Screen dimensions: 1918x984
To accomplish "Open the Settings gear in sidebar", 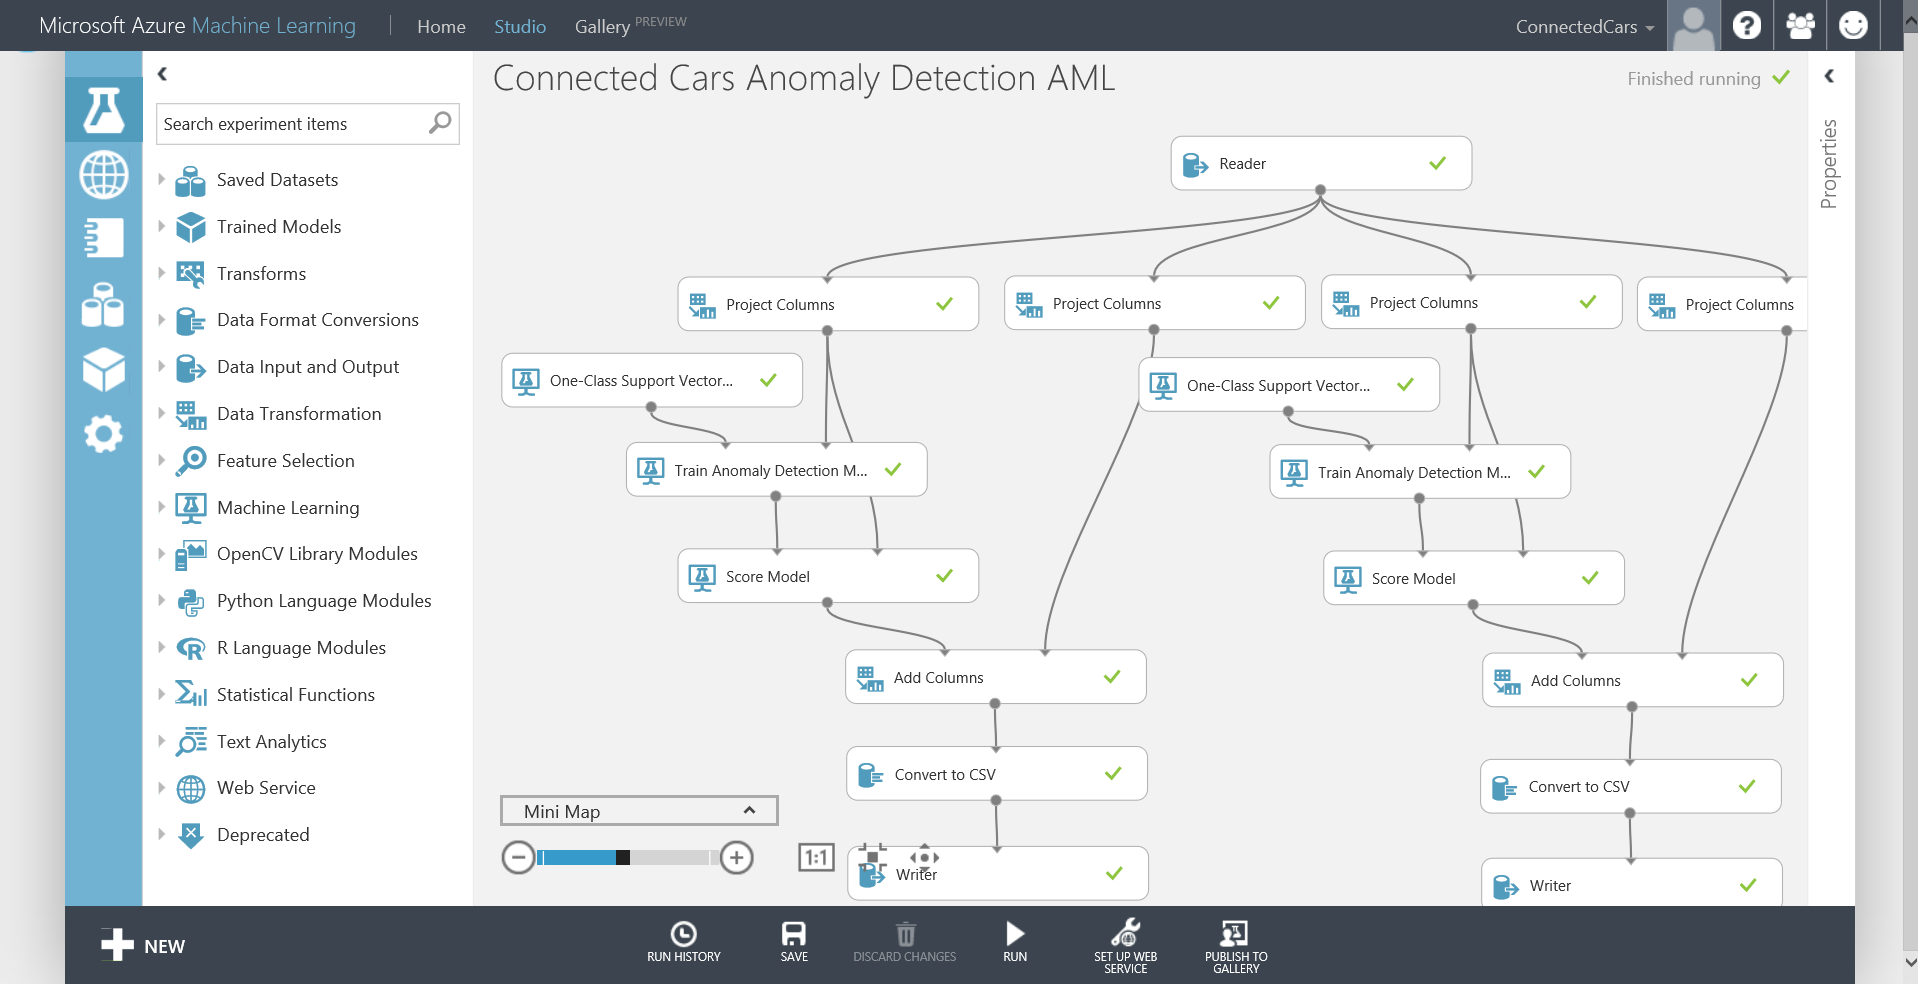I will [x=103, y=434].
